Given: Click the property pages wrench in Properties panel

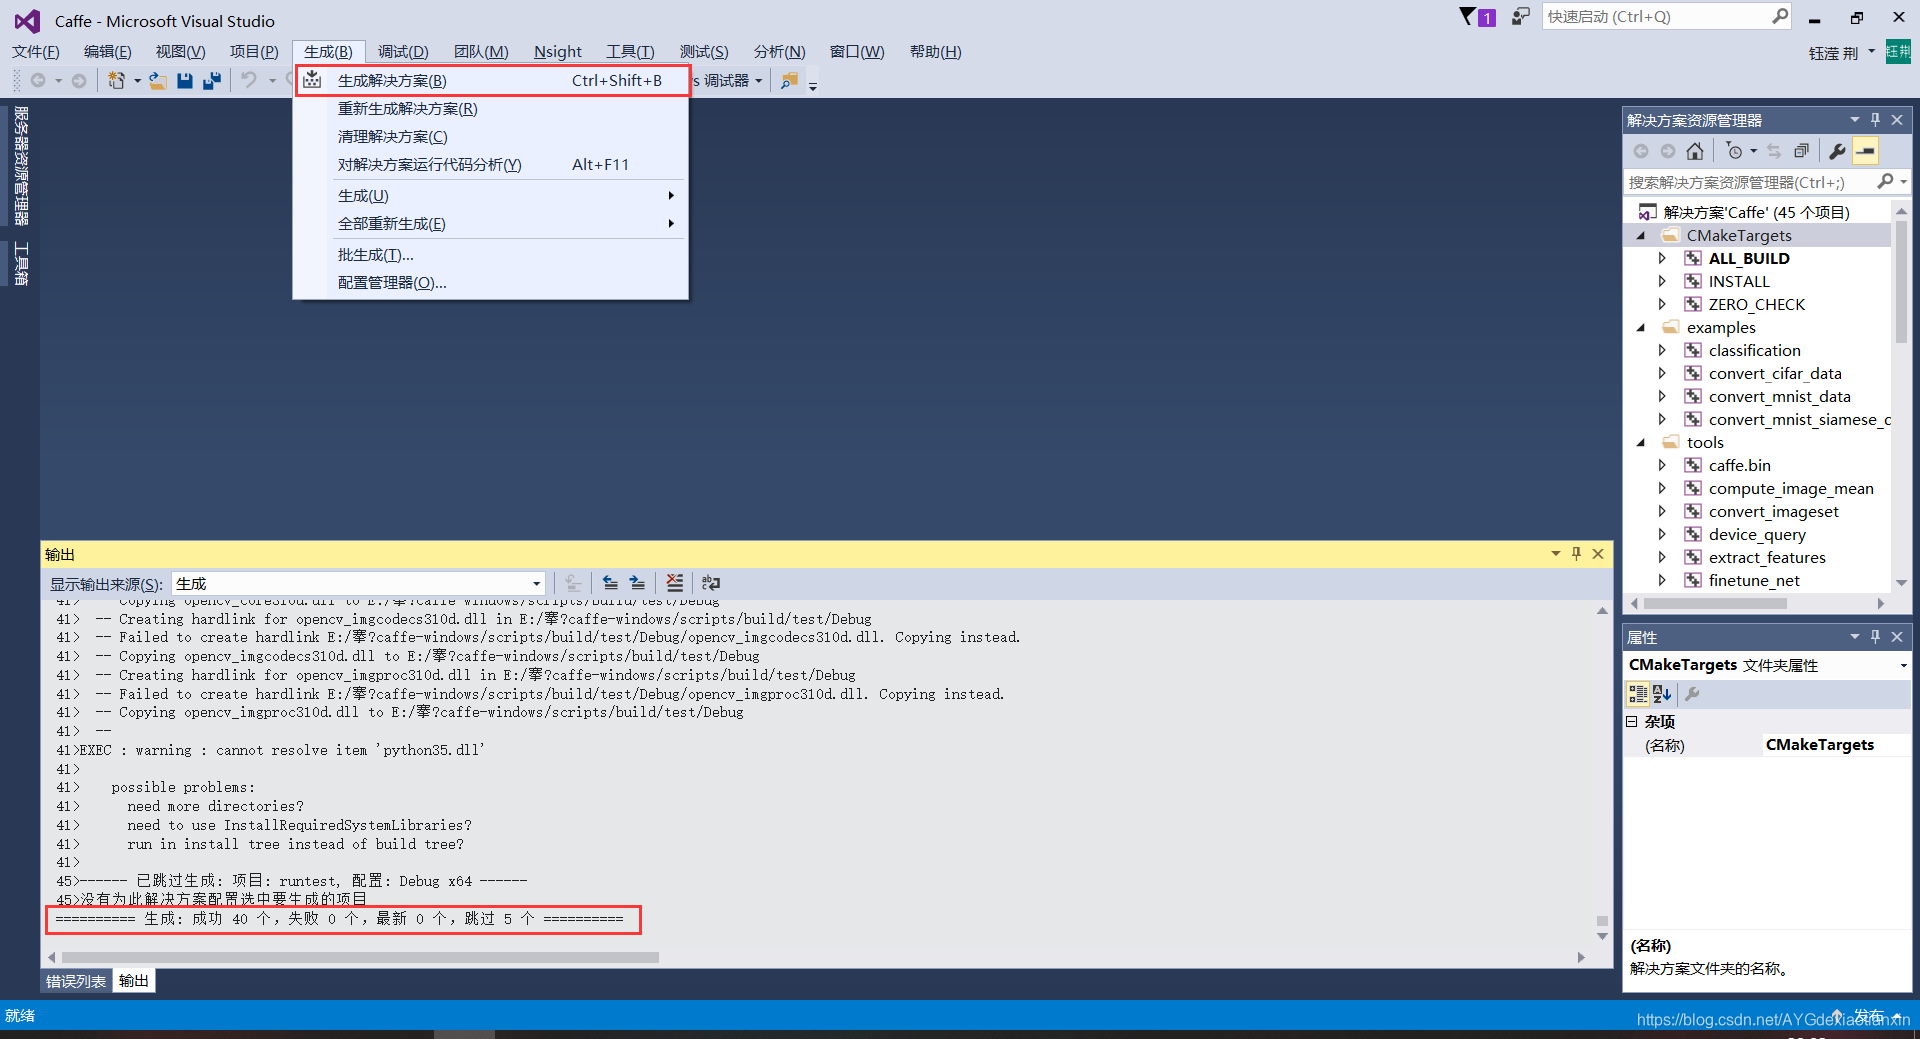Looking at the screenshot, I should (1692, 693).
